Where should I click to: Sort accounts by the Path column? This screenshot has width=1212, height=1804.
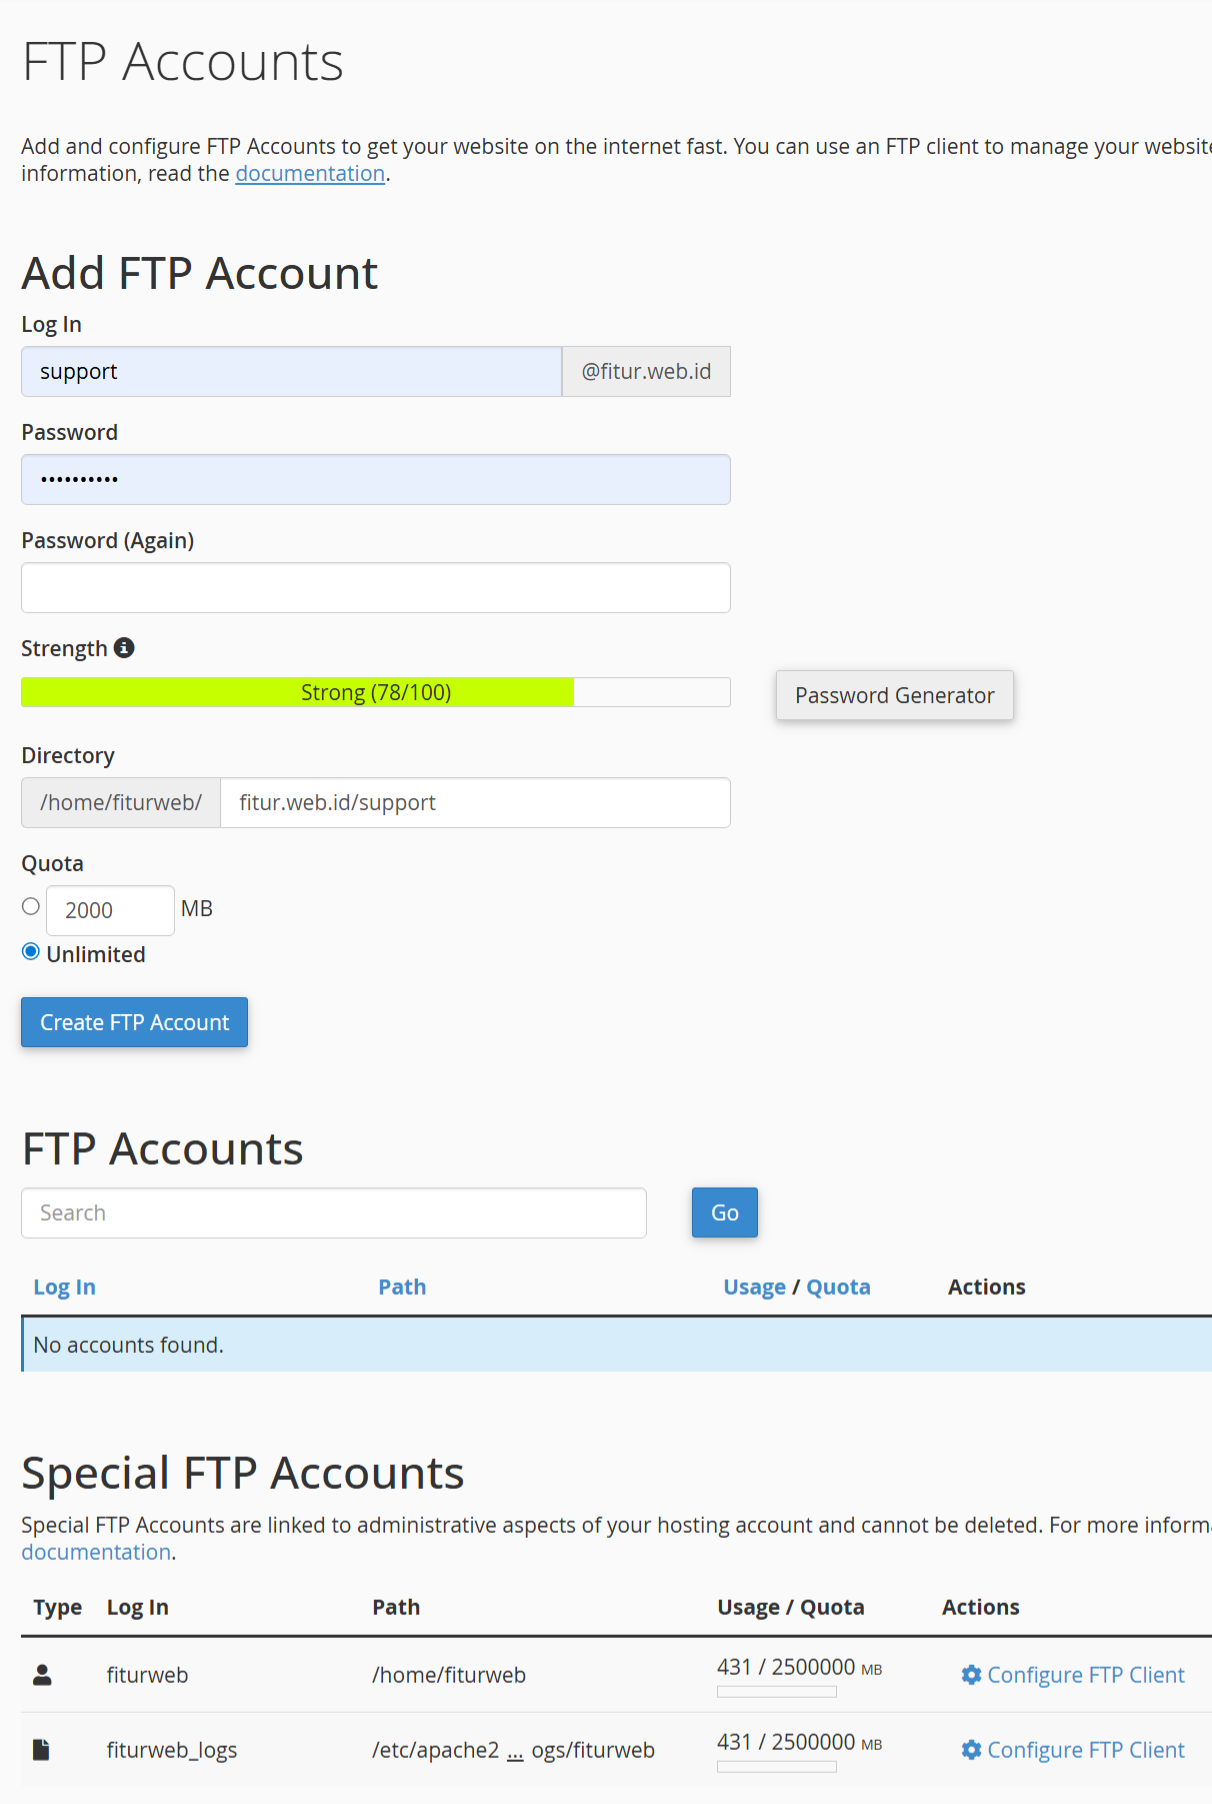[402, 1287]
